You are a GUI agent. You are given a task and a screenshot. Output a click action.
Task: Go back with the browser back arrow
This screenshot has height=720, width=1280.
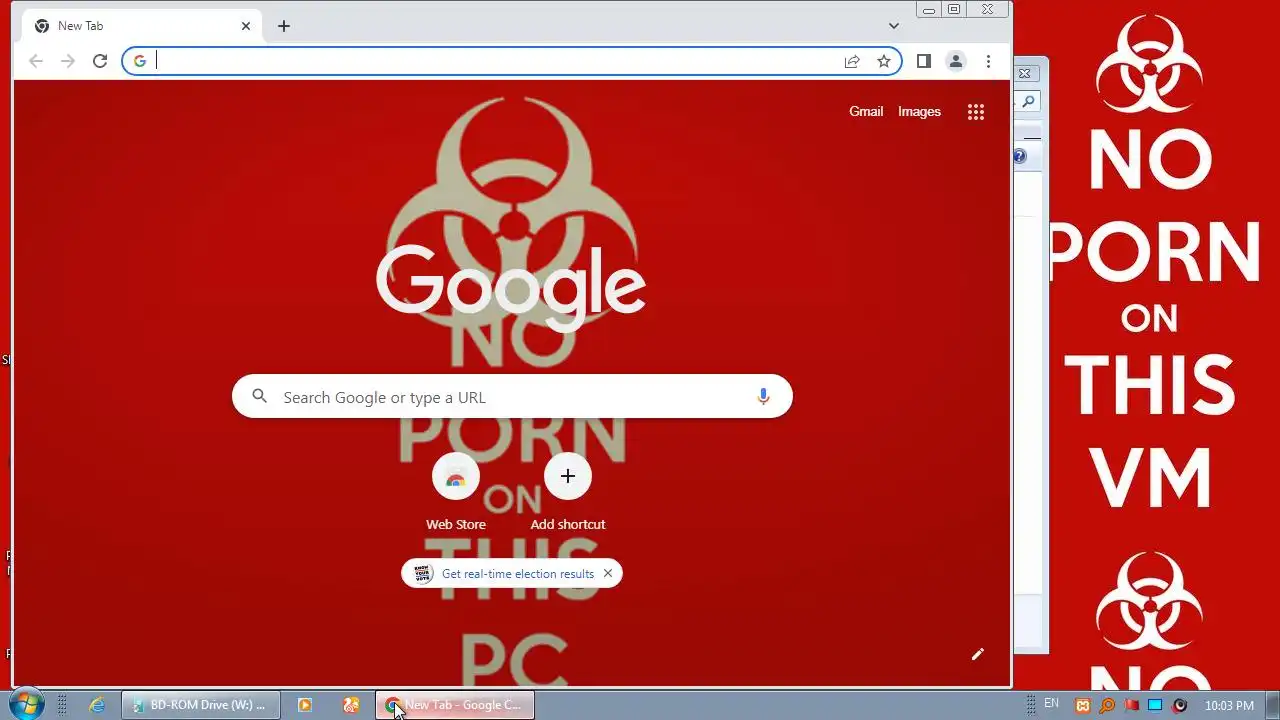click(x=36, y=61)
